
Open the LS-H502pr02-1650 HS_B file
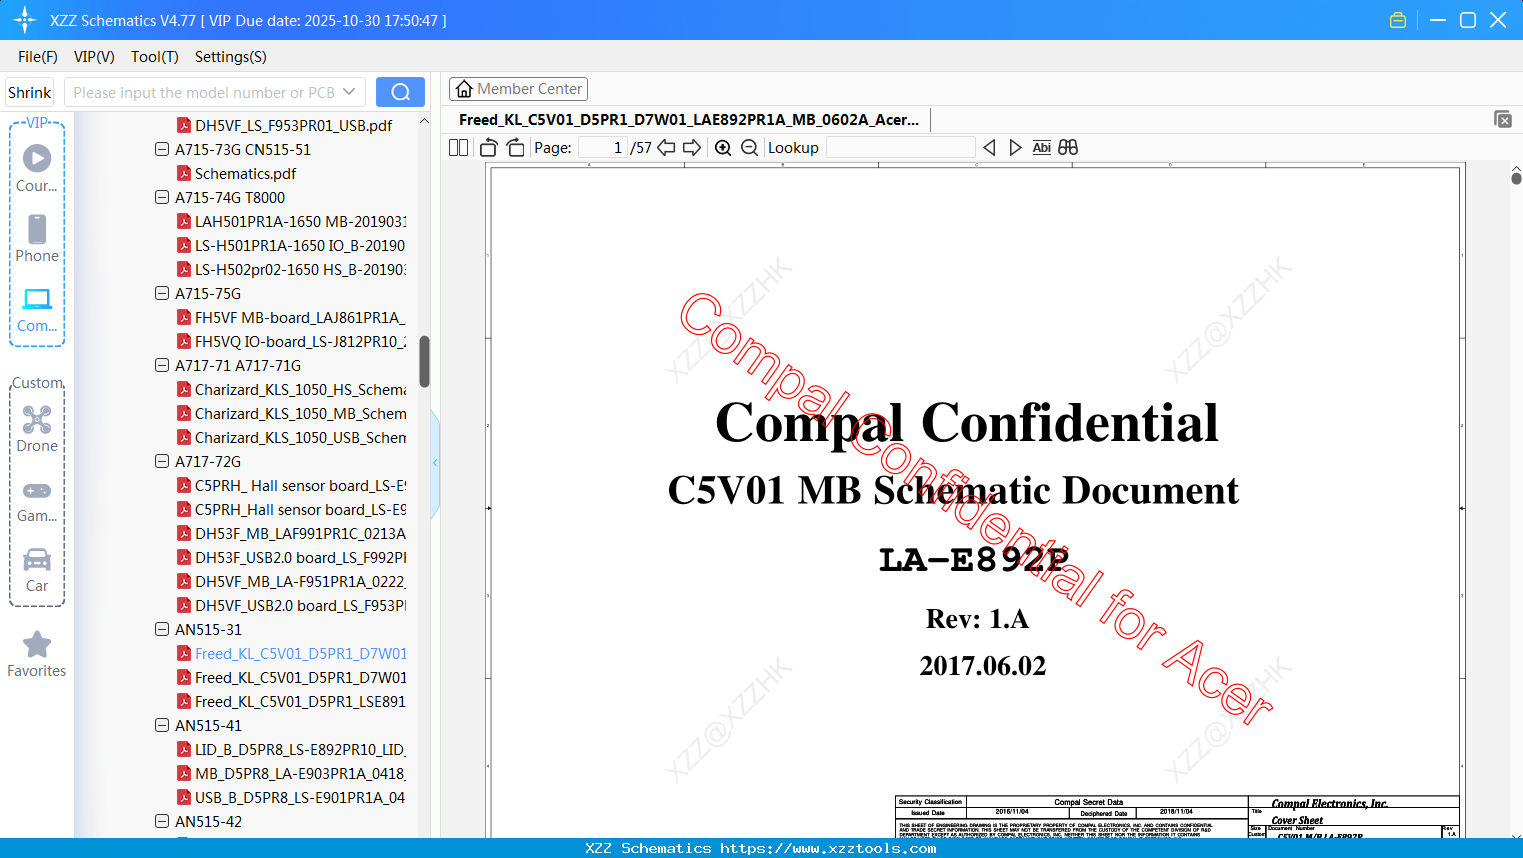pyautogui.click(x=291, y=270)
